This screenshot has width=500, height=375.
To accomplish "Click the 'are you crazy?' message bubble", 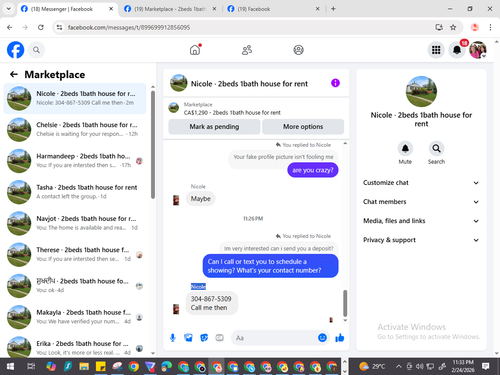I will 313,170.
